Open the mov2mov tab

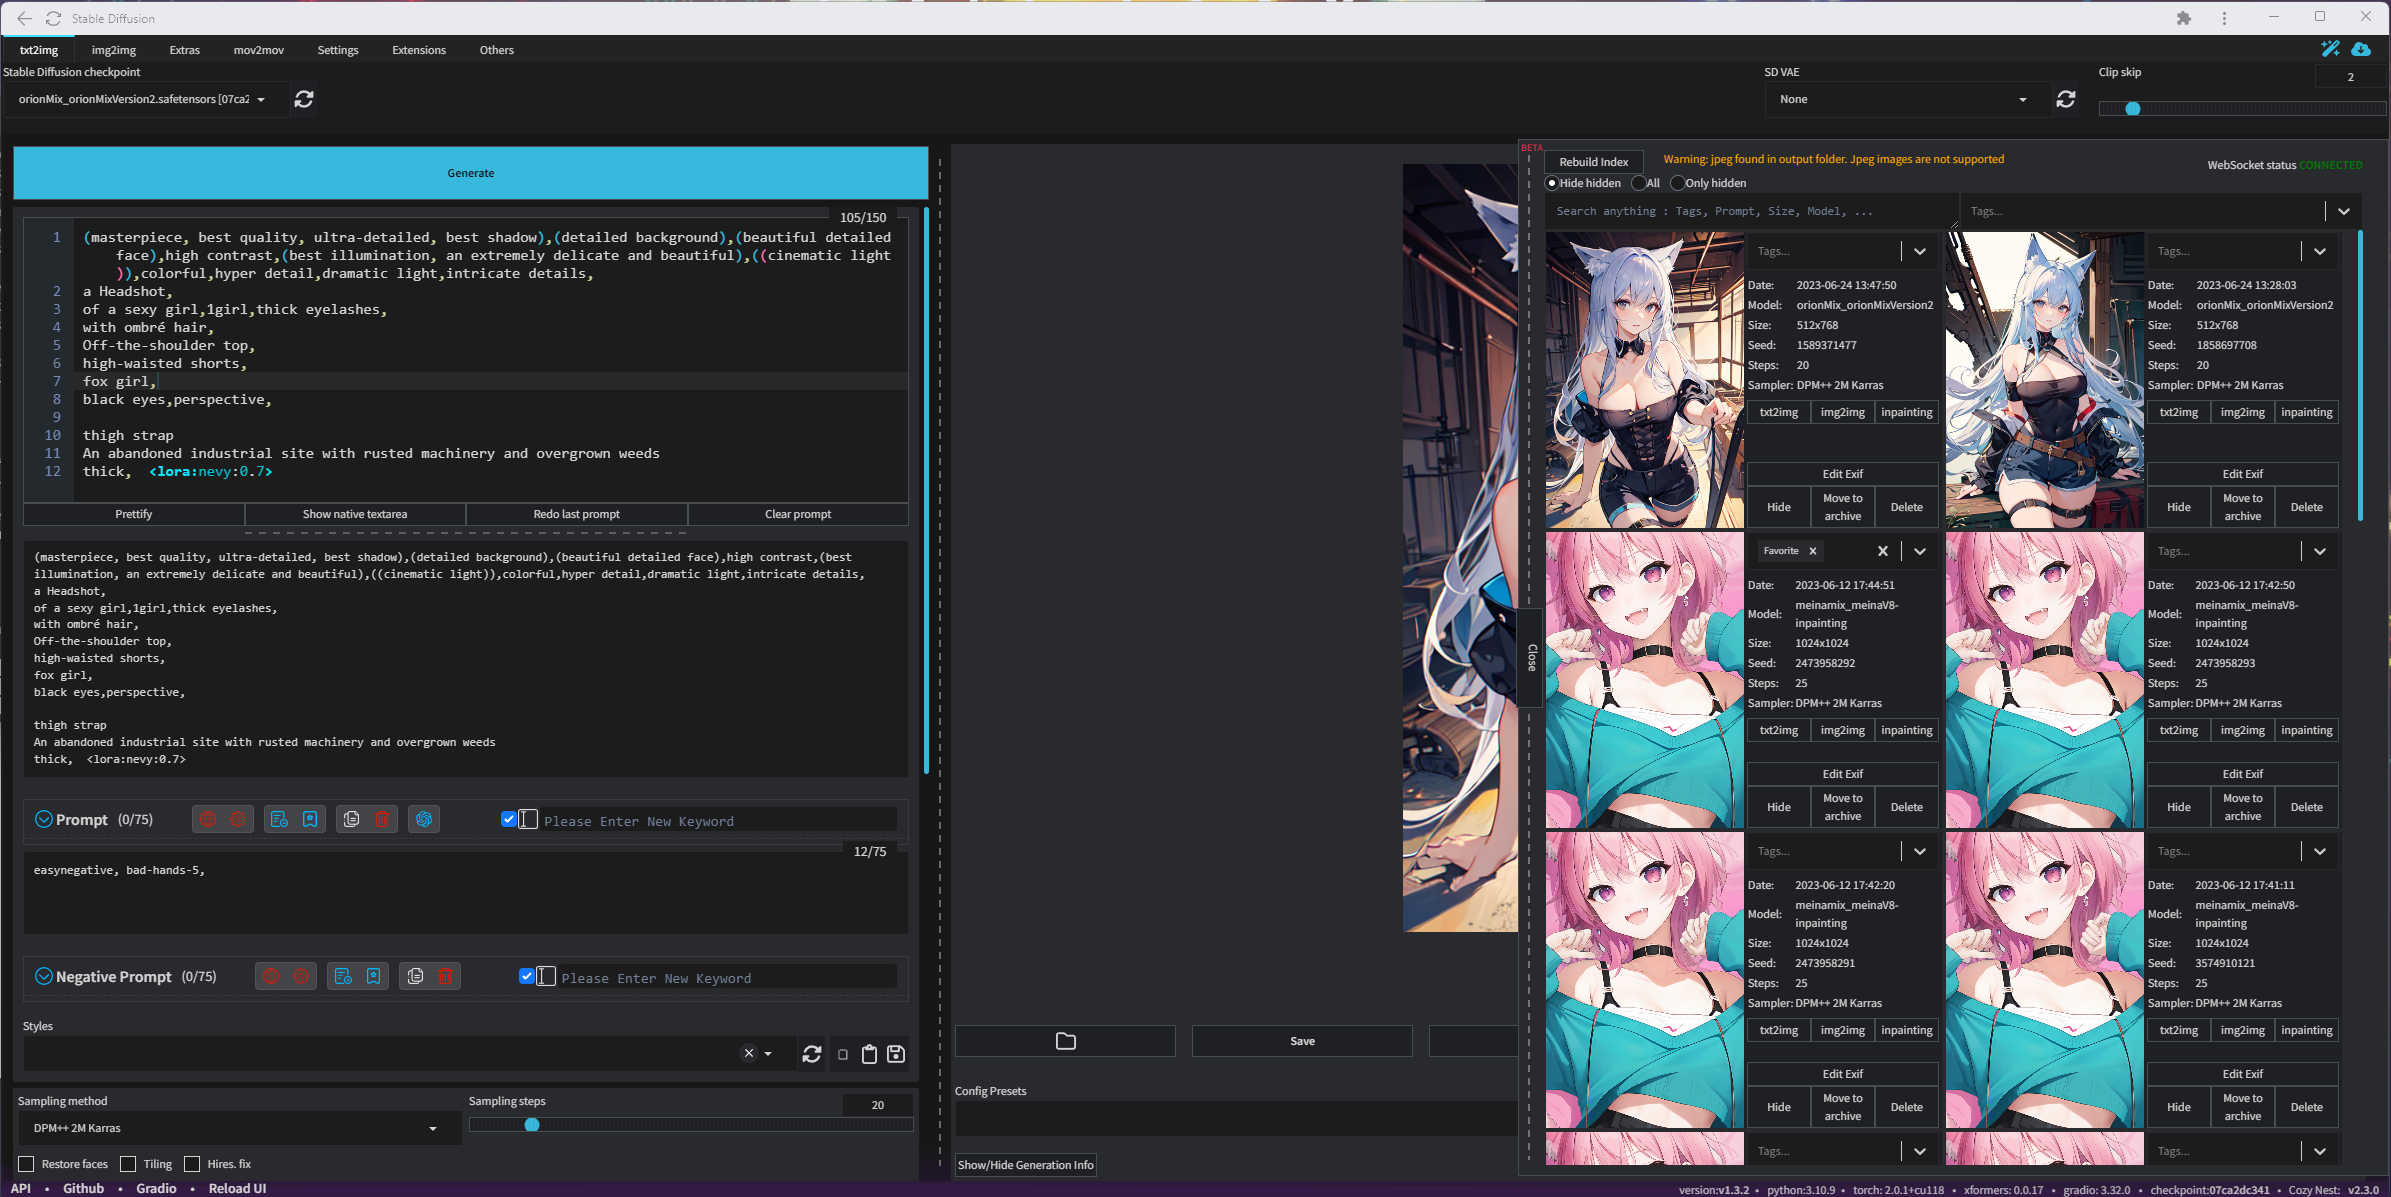258,50
